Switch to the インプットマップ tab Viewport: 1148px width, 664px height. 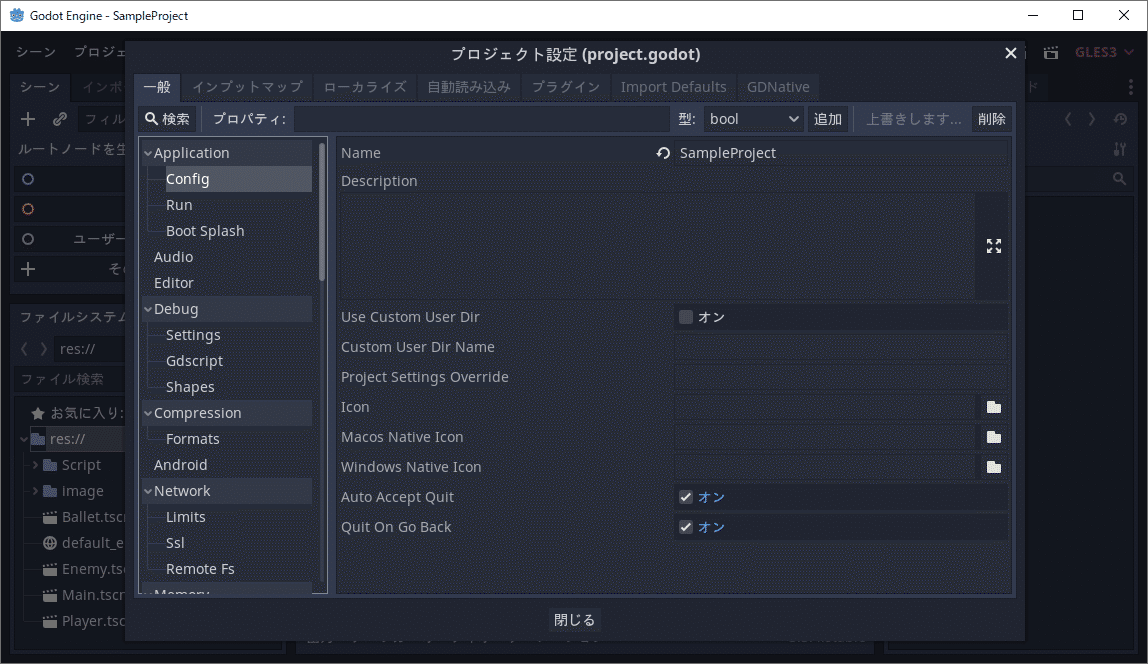click(x=247, y=86)
